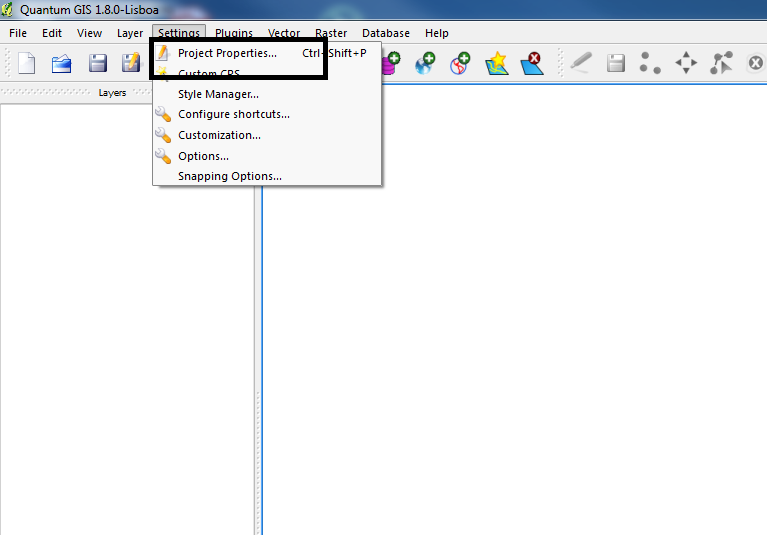Click the Remove Layer icon
Viewport: 767px width, 535px height.
531,63
